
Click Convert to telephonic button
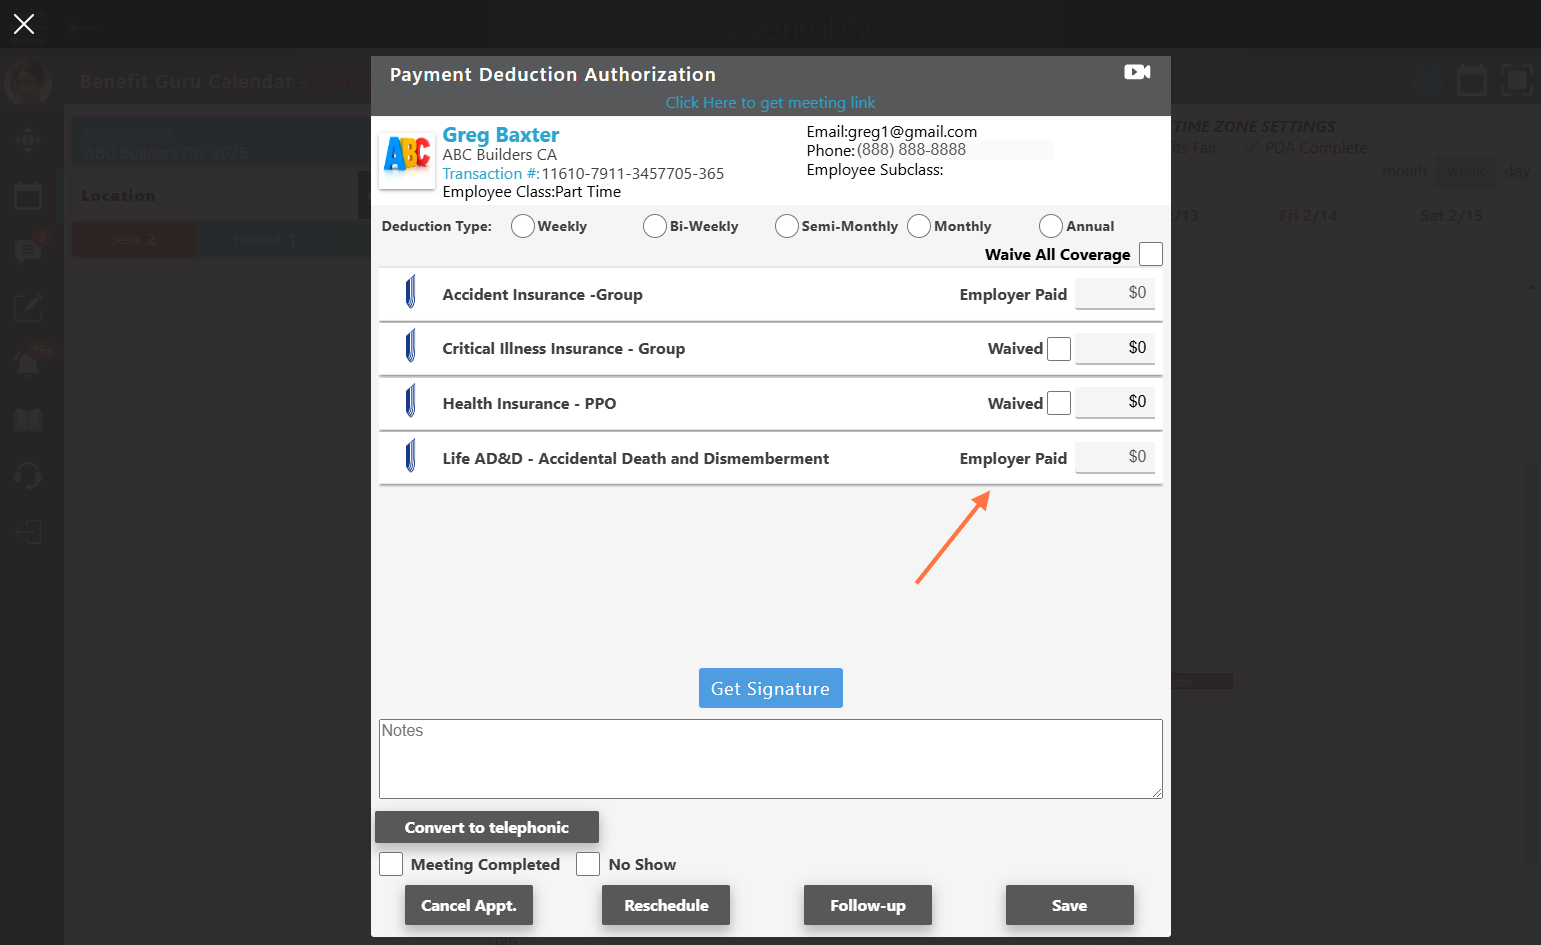[x=487, y=827]
